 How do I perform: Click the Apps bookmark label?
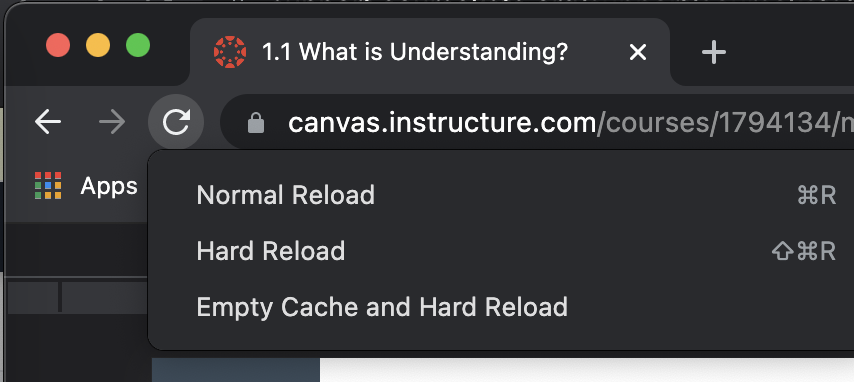click(109, 186)
